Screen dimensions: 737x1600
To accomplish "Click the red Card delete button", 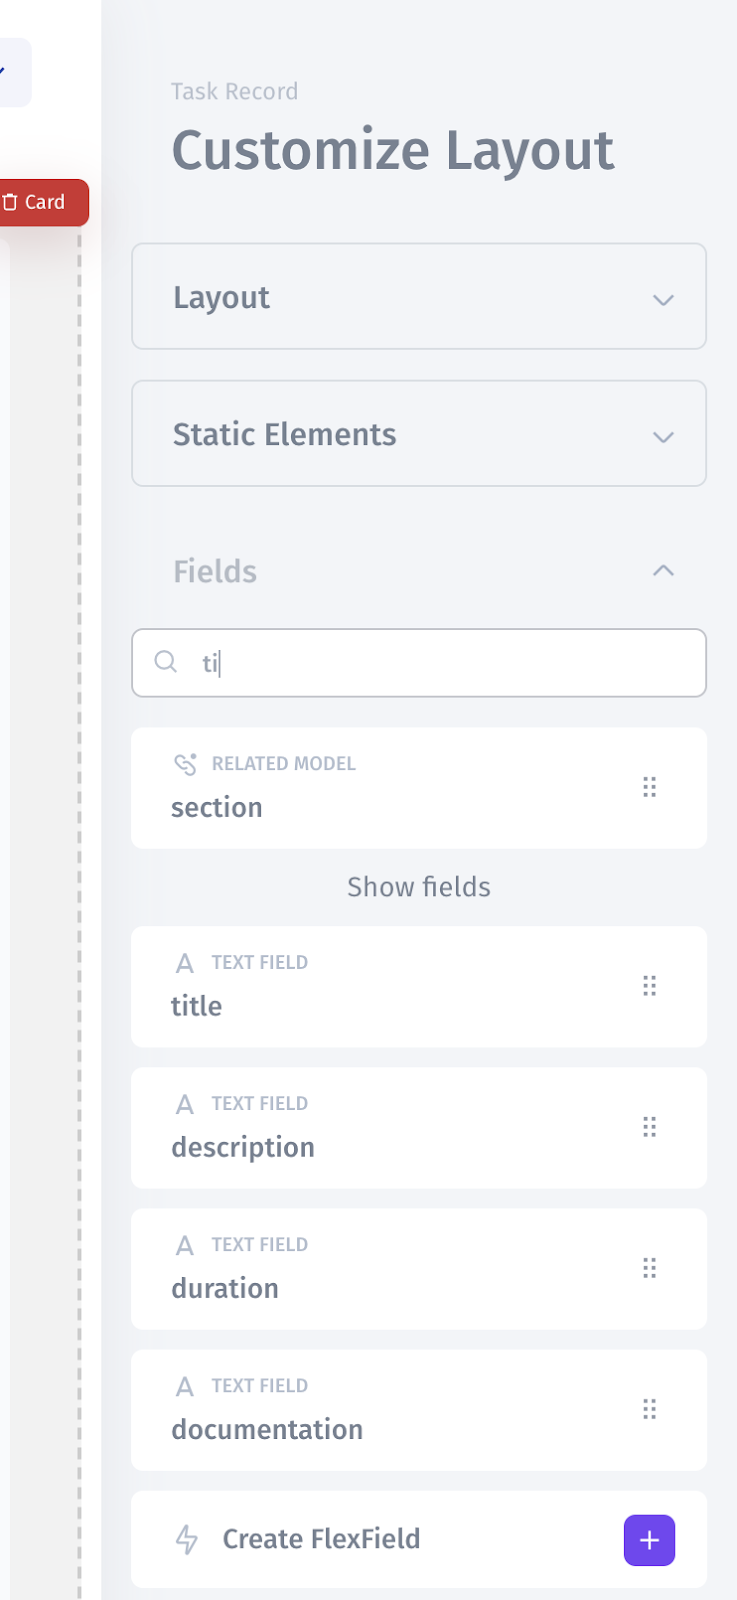I will (x=36, y=202).
